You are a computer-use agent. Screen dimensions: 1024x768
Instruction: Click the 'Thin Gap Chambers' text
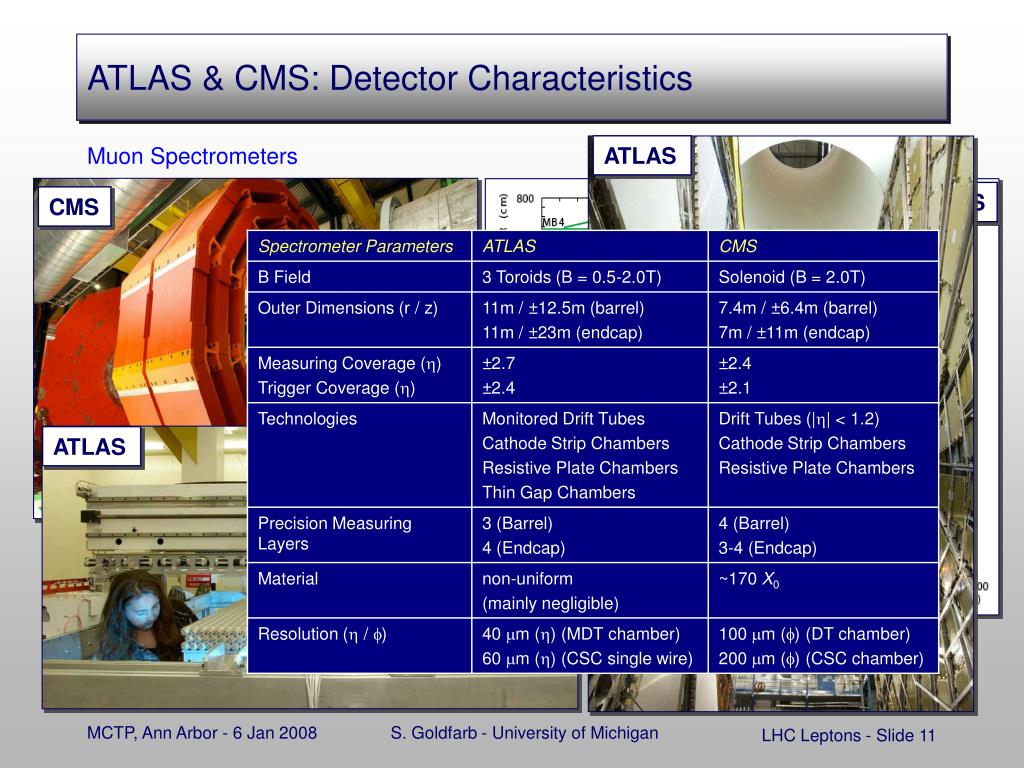click(x=558, y=492)
